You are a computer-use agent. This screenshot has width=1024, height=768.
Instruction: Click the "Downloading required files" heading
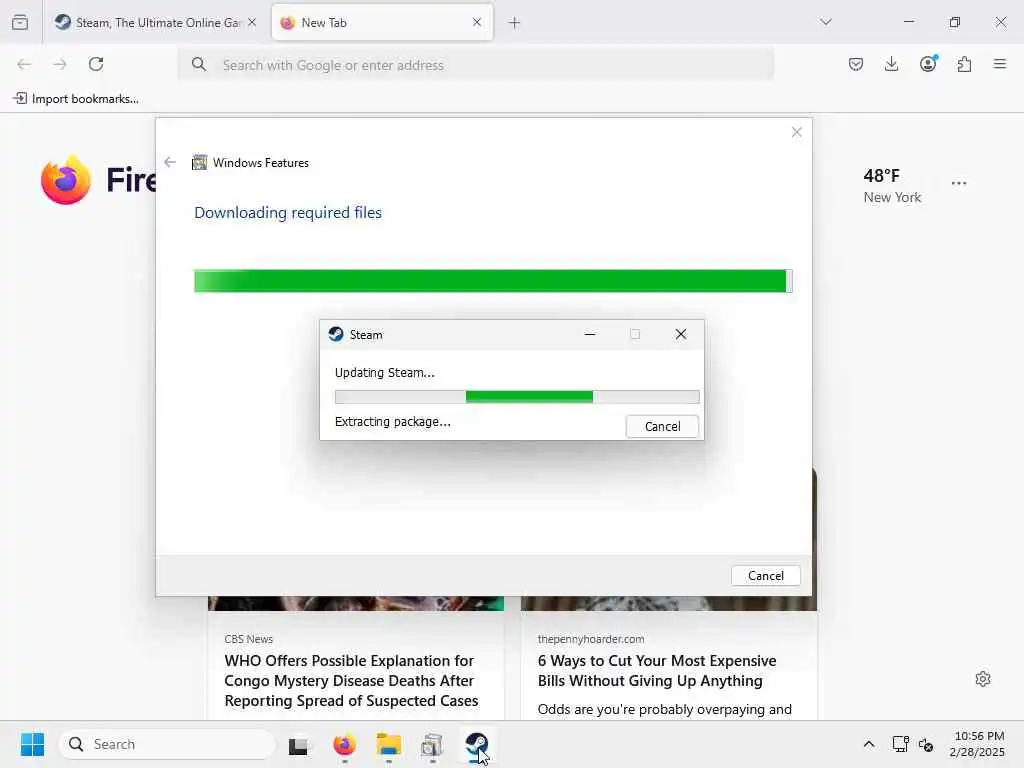click(x=288, y=213)
